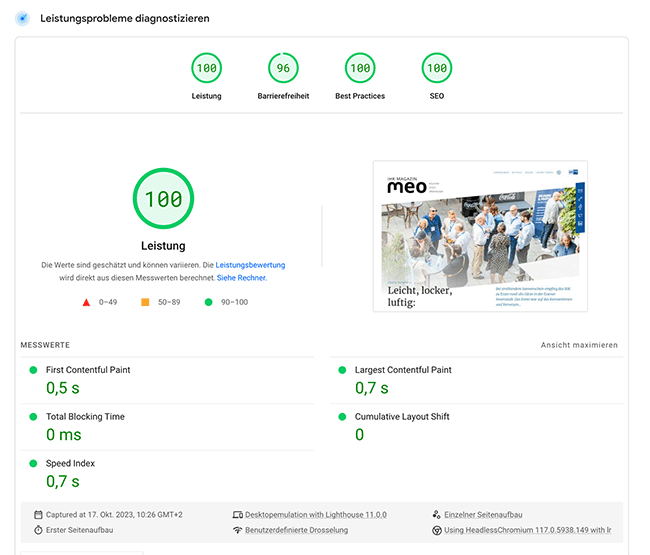Open the SEO score gauge
The image size is (650, 555).
pos(436,69)
